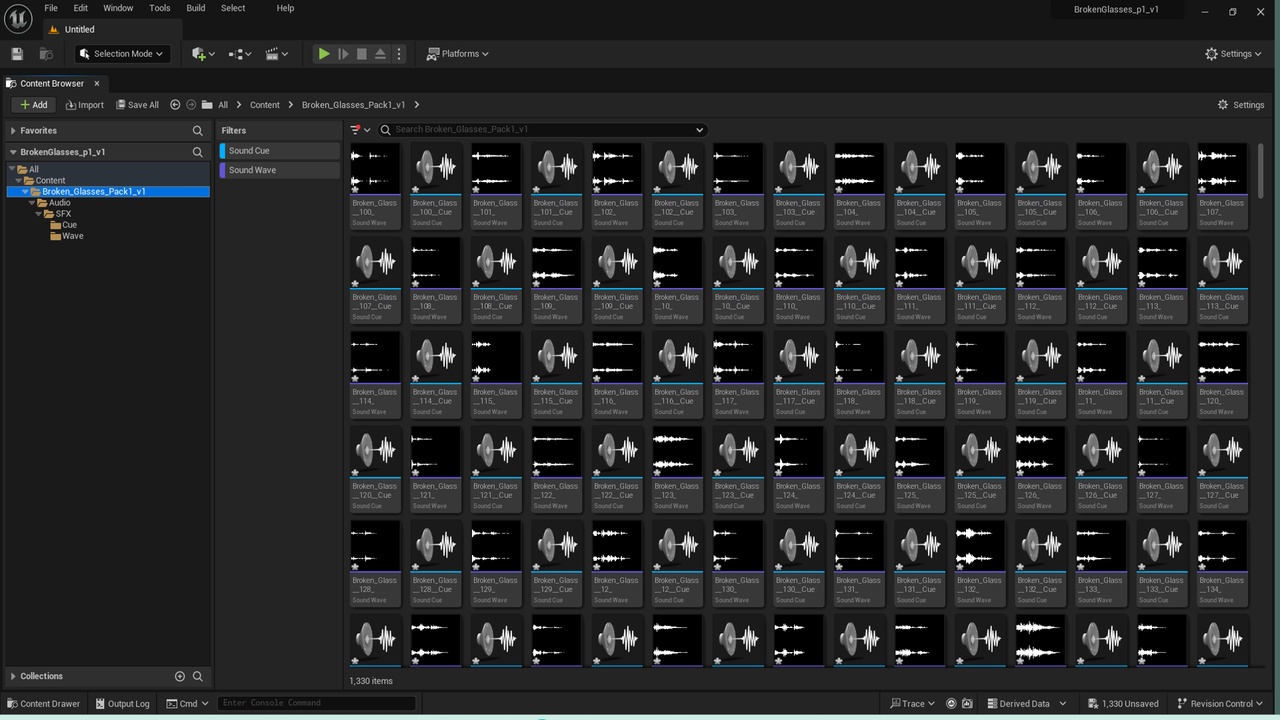Save the current level with the floppy disk icon

17,54
